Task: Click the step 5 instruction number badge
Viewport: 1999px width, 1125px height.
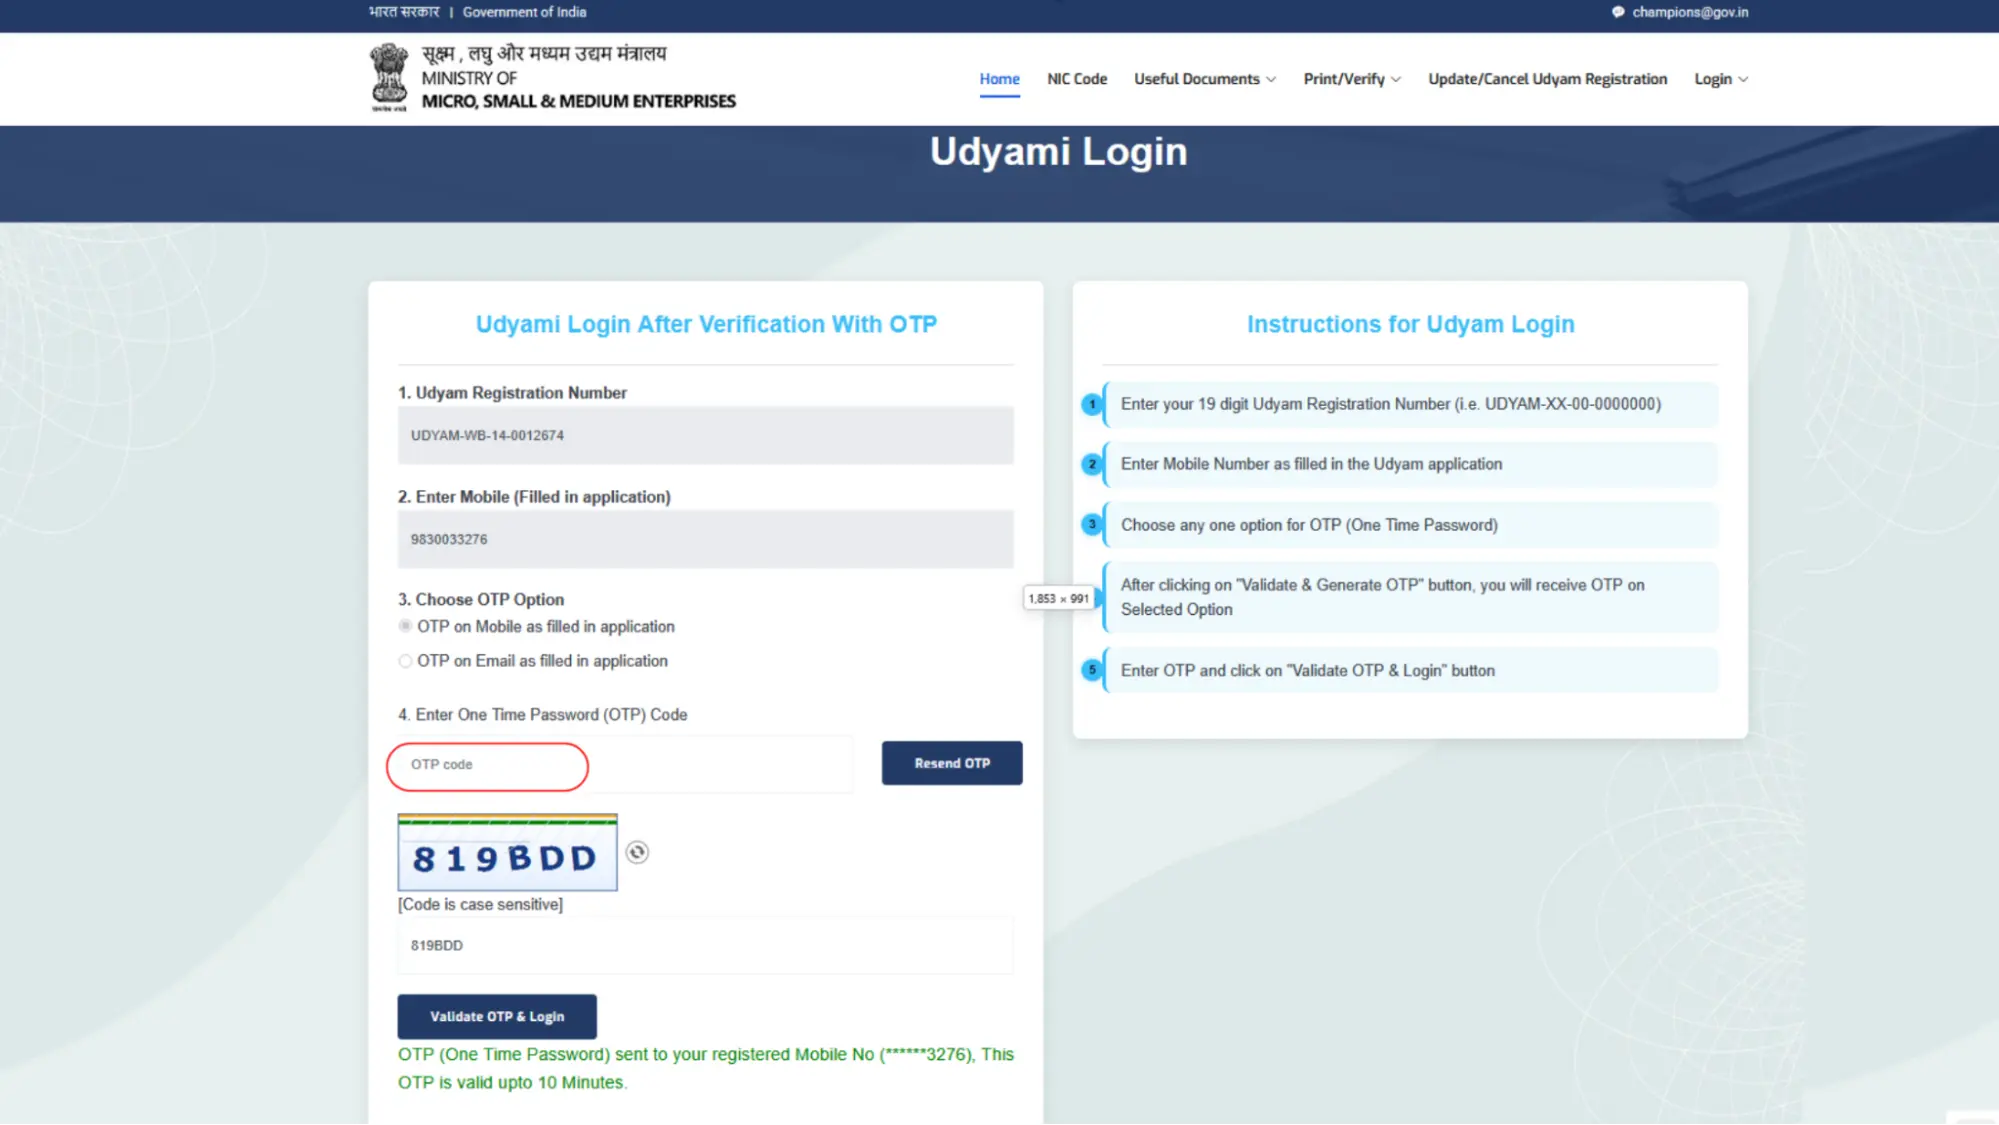Action: (1092, 670)
